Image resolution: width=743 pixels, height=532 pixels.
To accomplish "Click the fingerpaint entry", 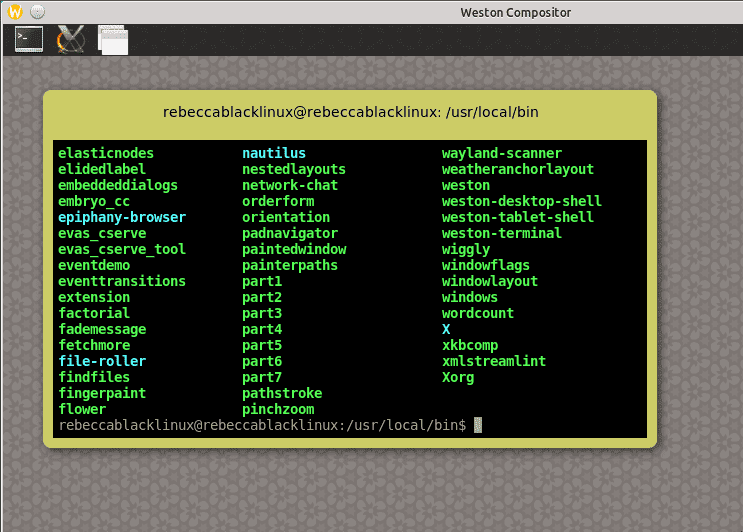I will pyautogui.click(x=102, y=393).
